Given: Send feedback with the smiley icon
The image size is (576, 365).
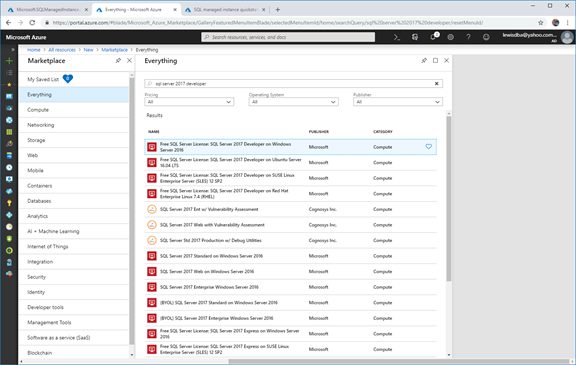Looking at the screenshot, I should 486,37.
